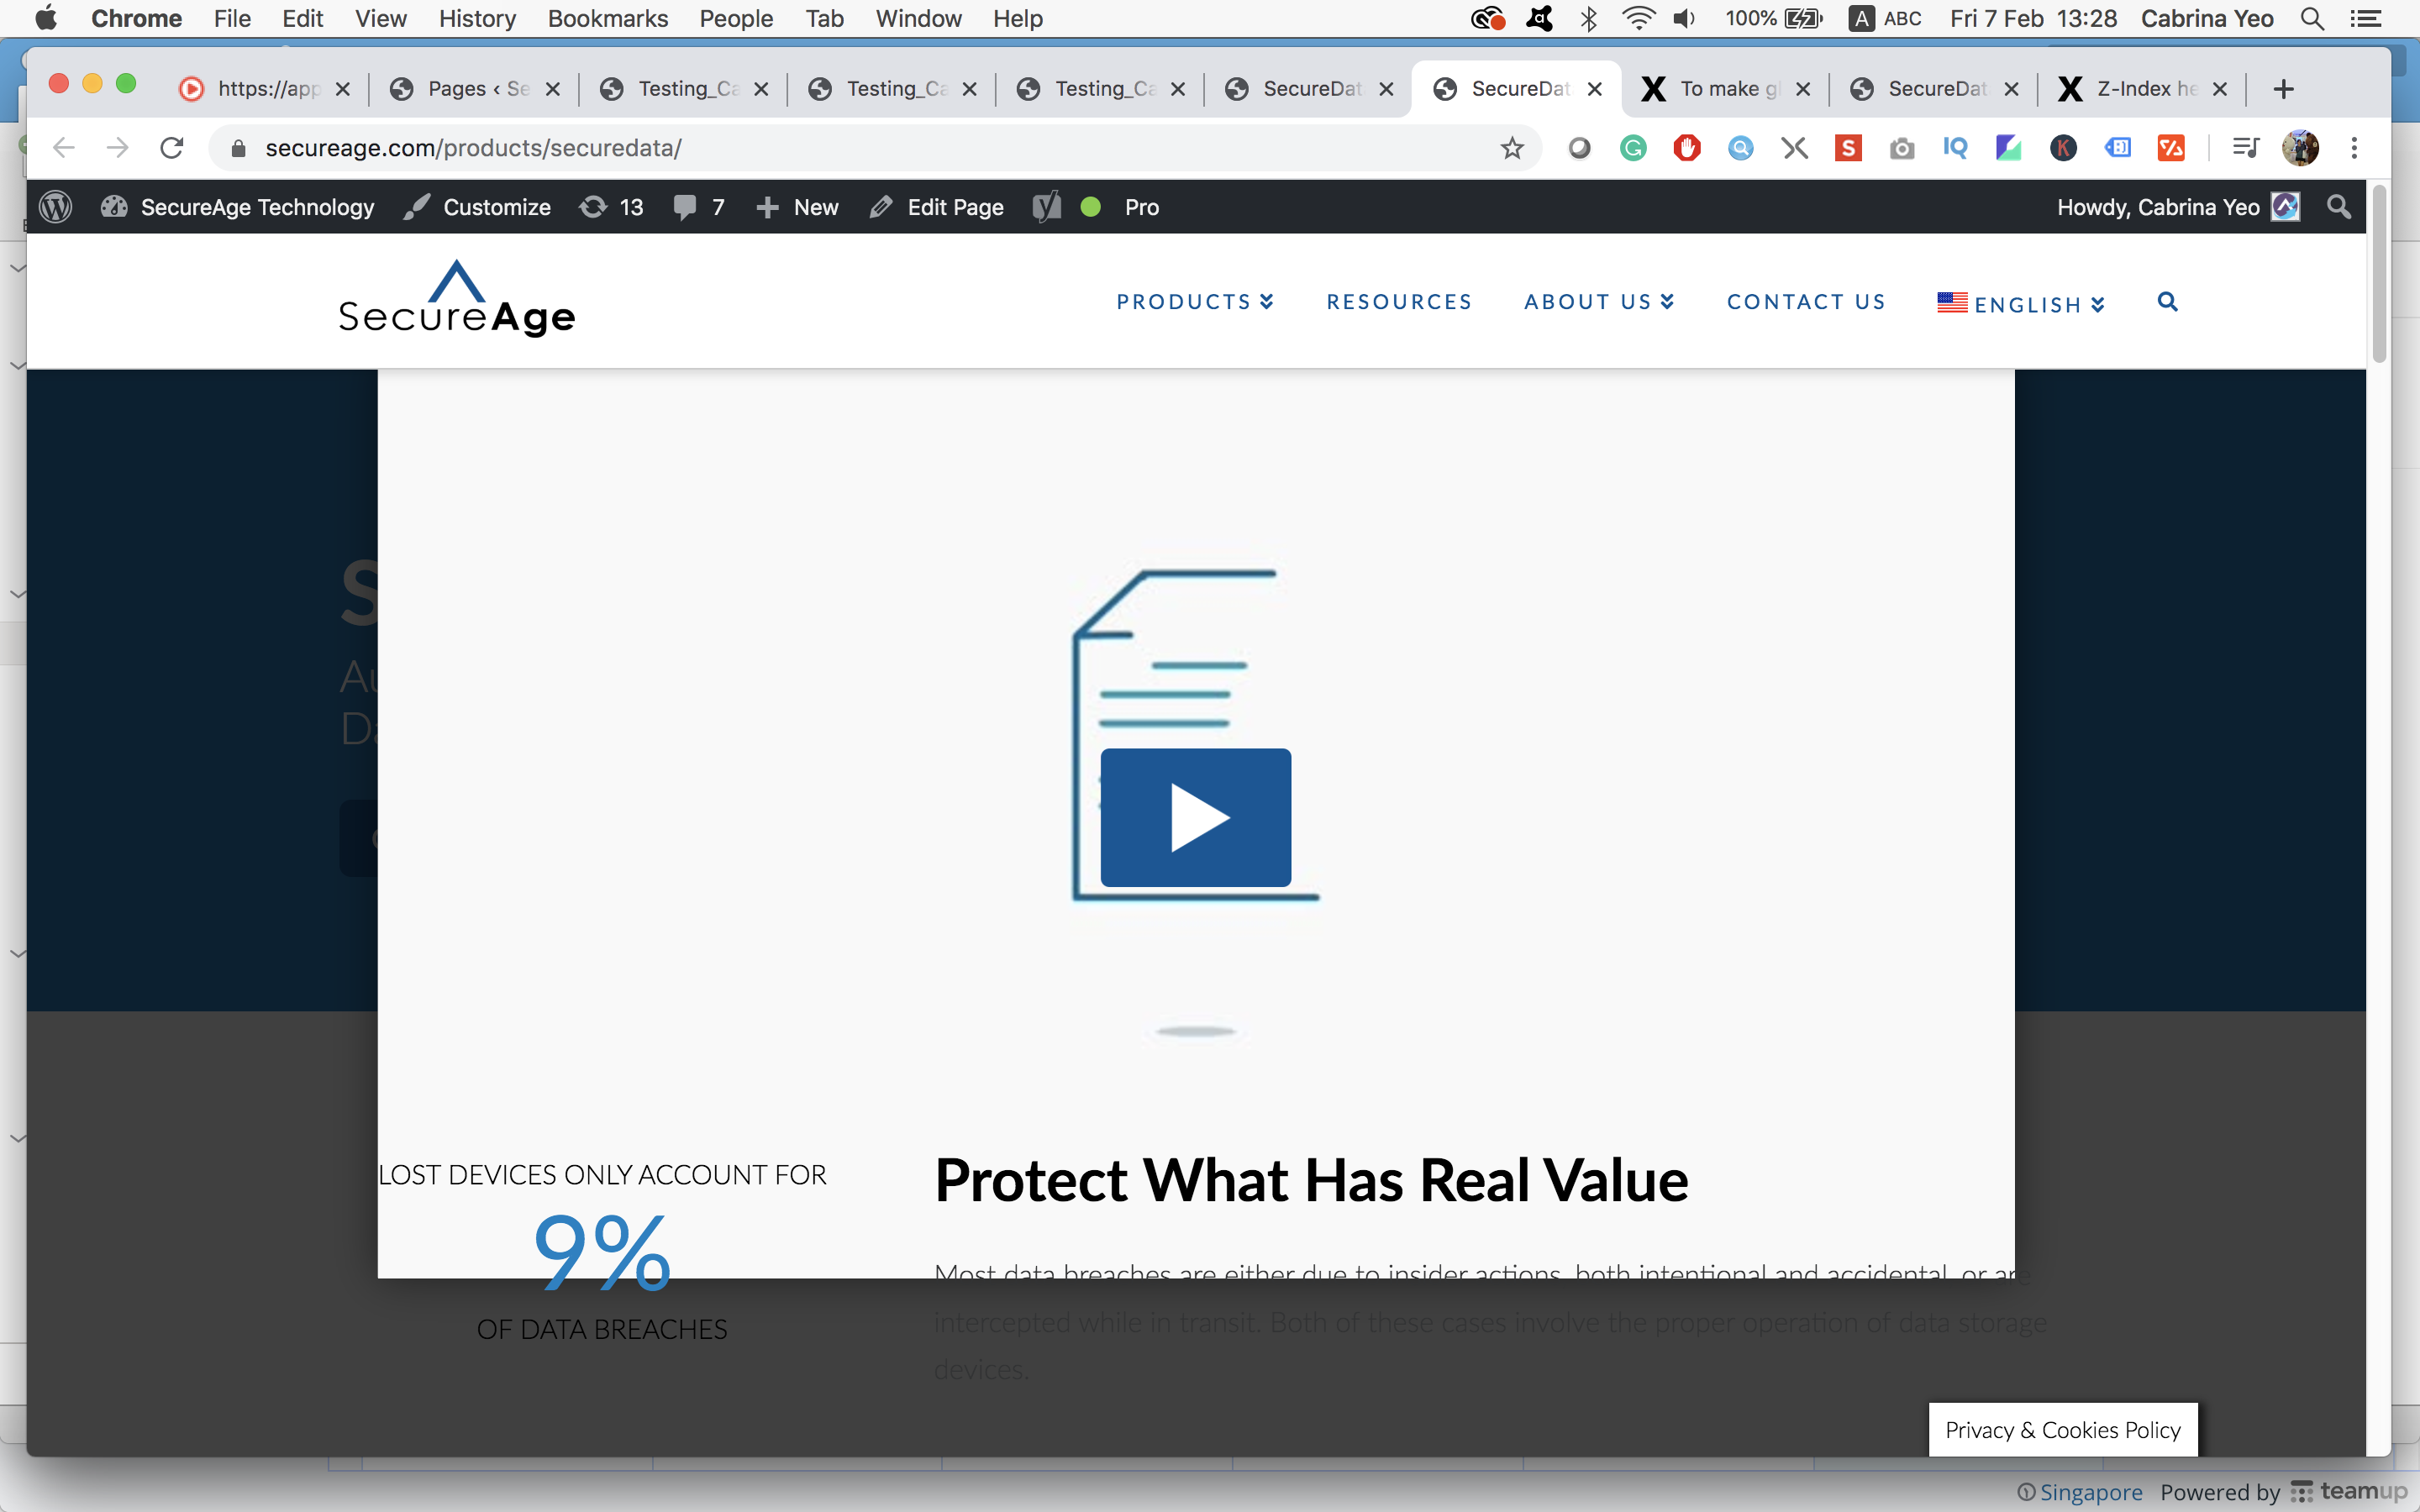The width and height of the screenshot is (2420, 1512).
Task: Open the Apple menu
Action: pos(46,18)
